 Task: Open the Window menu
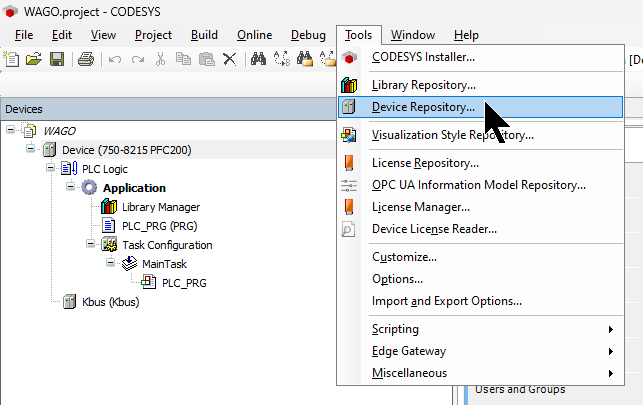(413, 35)
